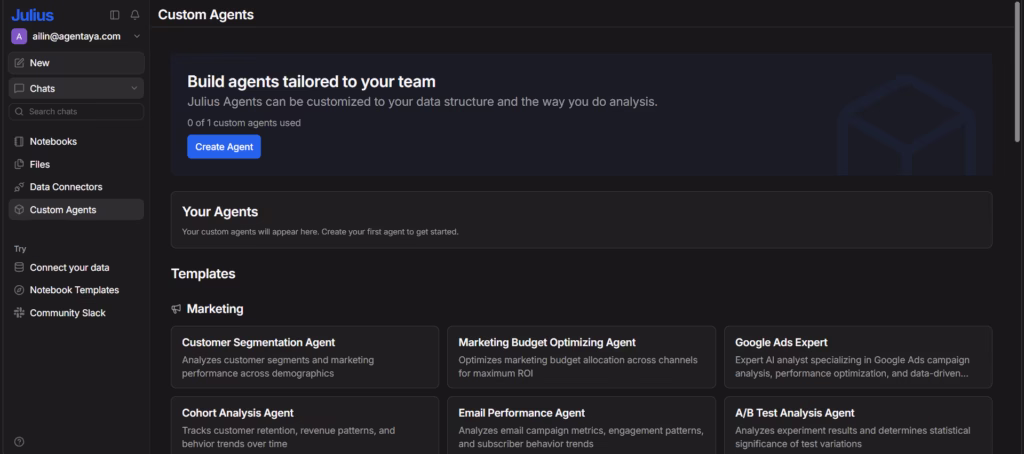The image size is (1024, 454).
Task: Open Notebooks page
Action: tap(76, 141)
